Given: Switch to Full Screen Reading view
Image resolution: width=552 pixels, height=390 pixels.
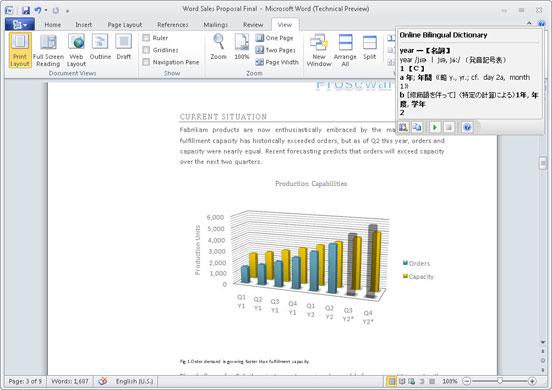Looking at the screenshot, I should click(x=48, y=50).
